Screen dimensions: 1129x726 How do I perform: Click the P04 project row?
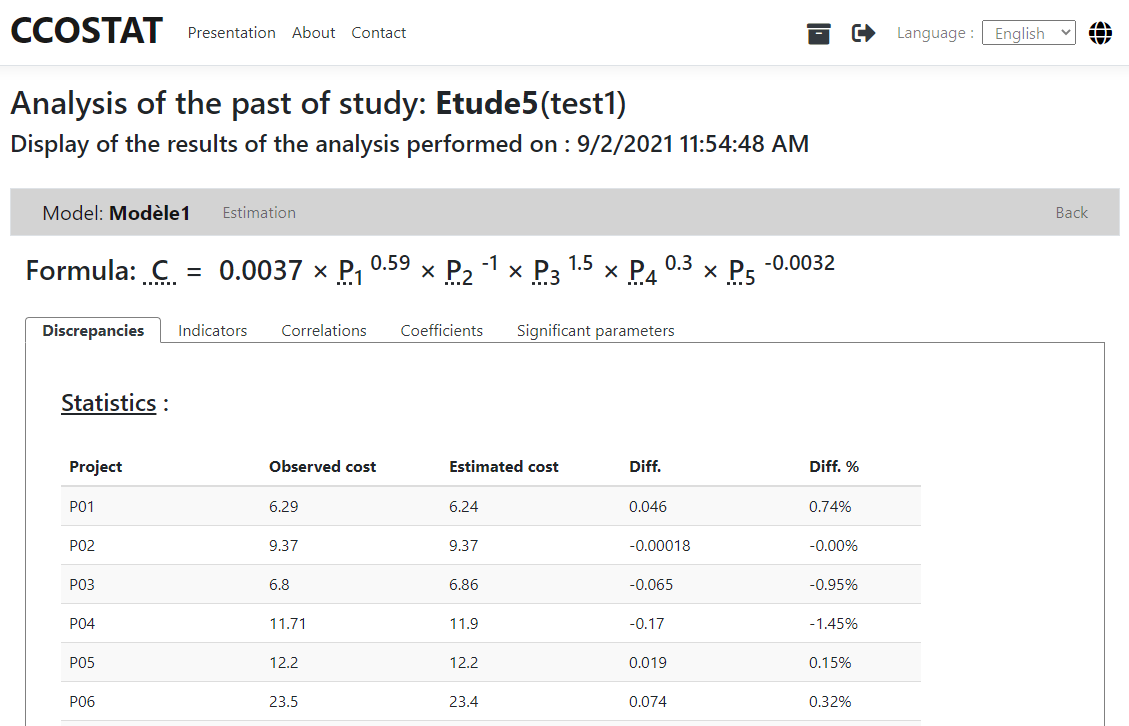click(490, 624)
